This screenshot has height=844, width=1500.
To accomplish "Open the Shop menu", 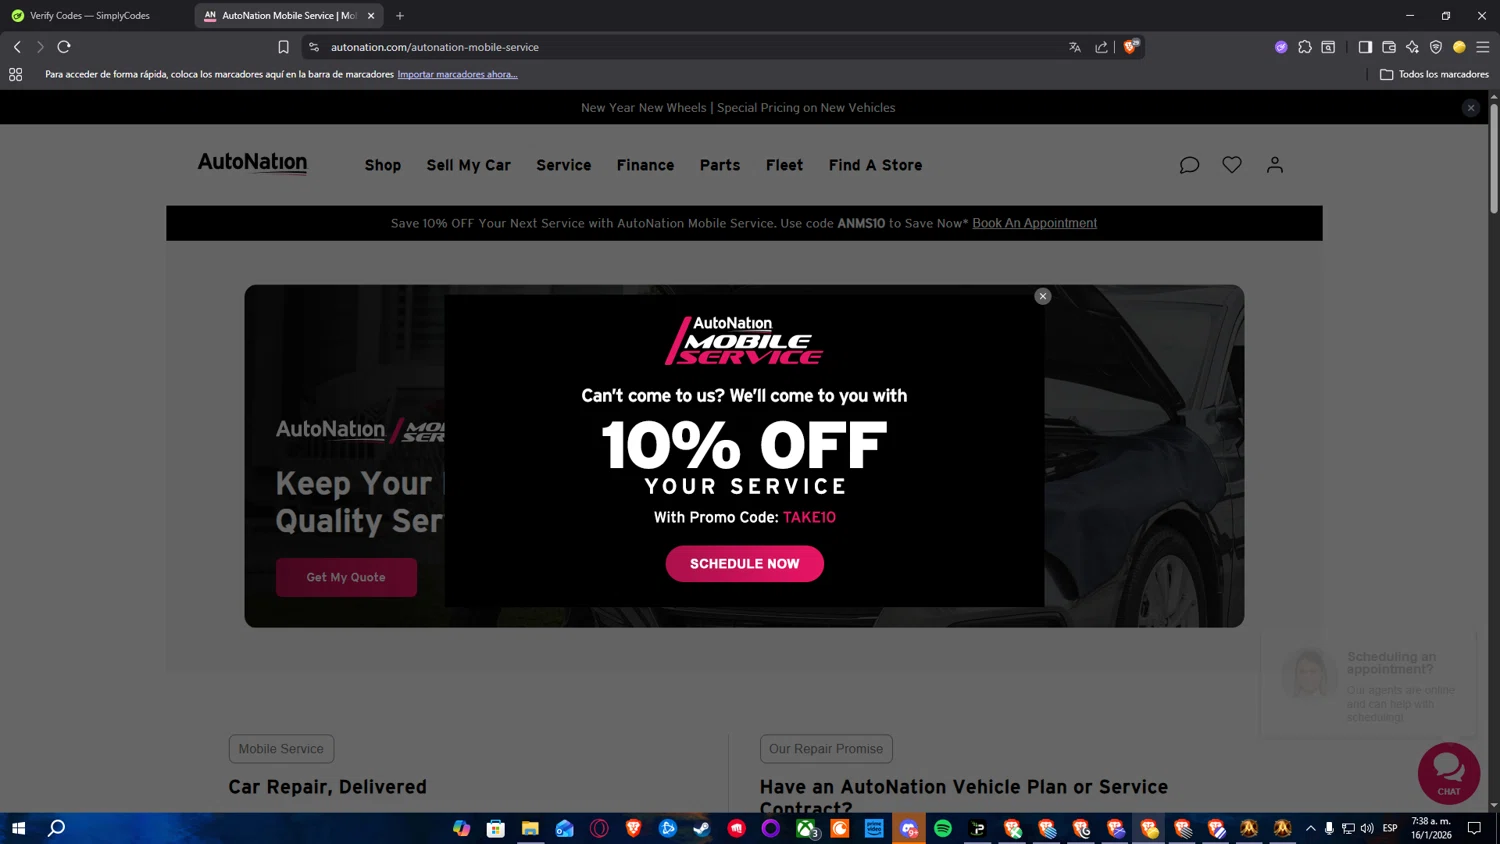I will 383,165.
